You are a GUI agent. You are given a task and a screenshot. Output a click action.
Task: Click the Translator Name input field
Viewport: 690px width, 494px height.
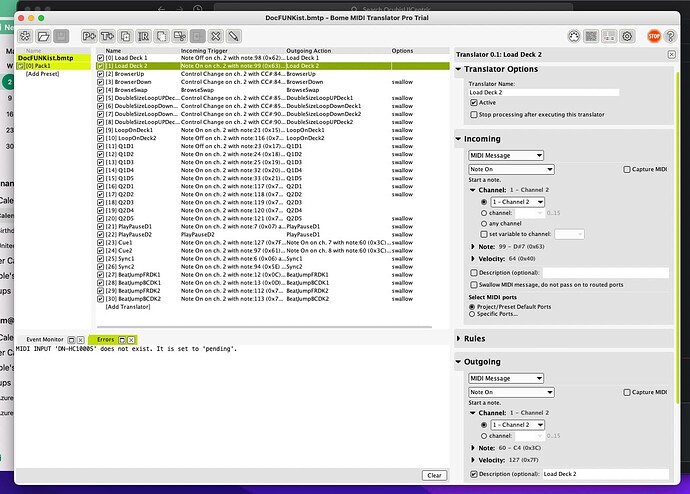click(543, 92)
